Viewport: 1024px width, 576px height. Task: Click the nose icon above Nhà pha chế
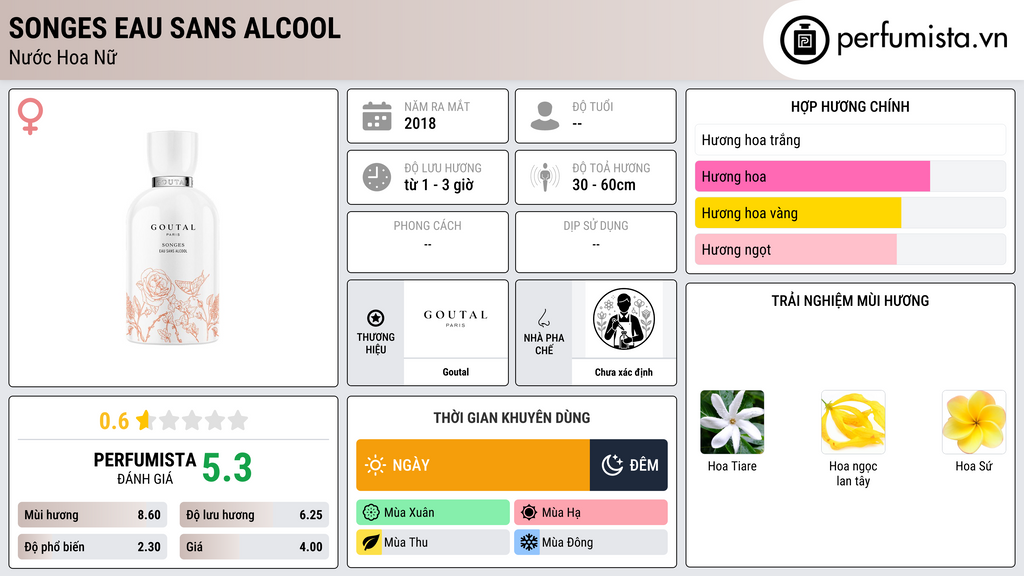click(543, 318)
